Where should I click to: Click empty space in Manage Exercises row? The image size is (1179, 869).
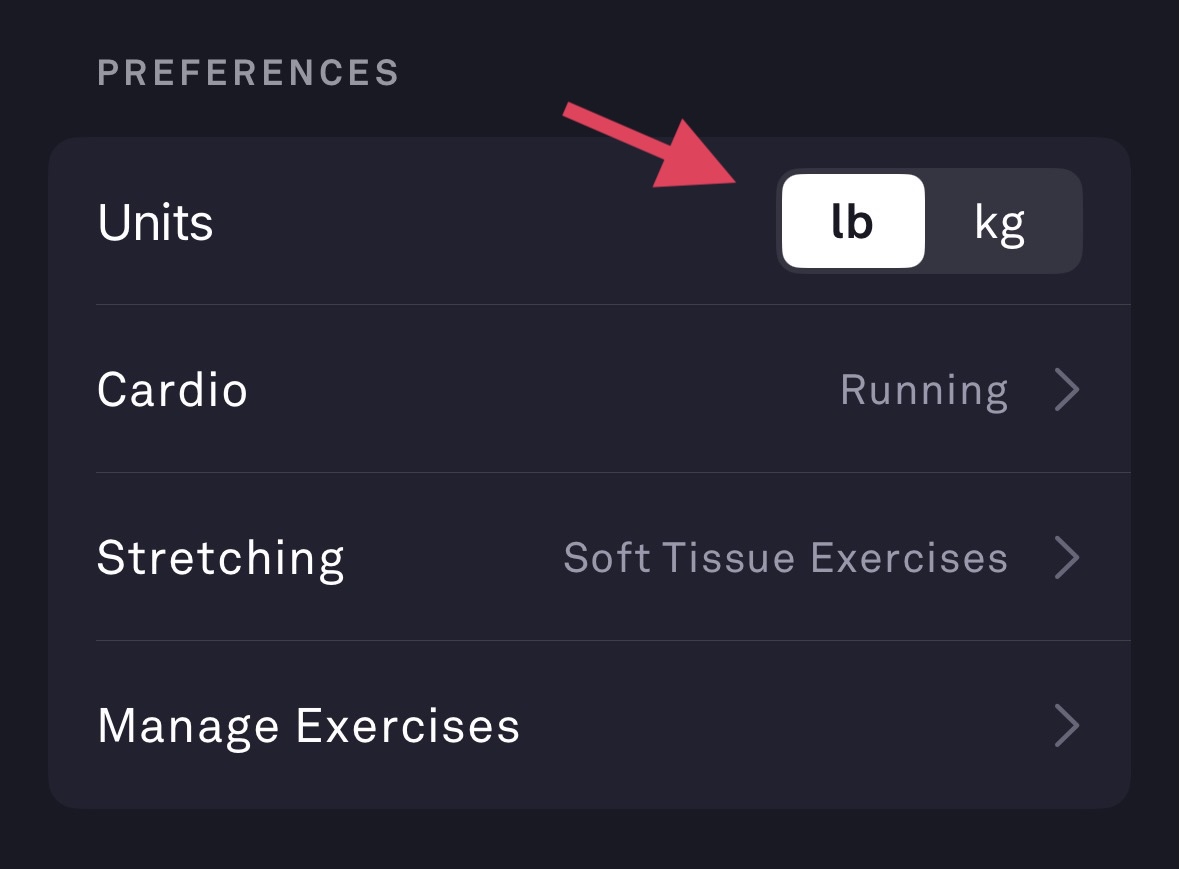coord(780,725)
